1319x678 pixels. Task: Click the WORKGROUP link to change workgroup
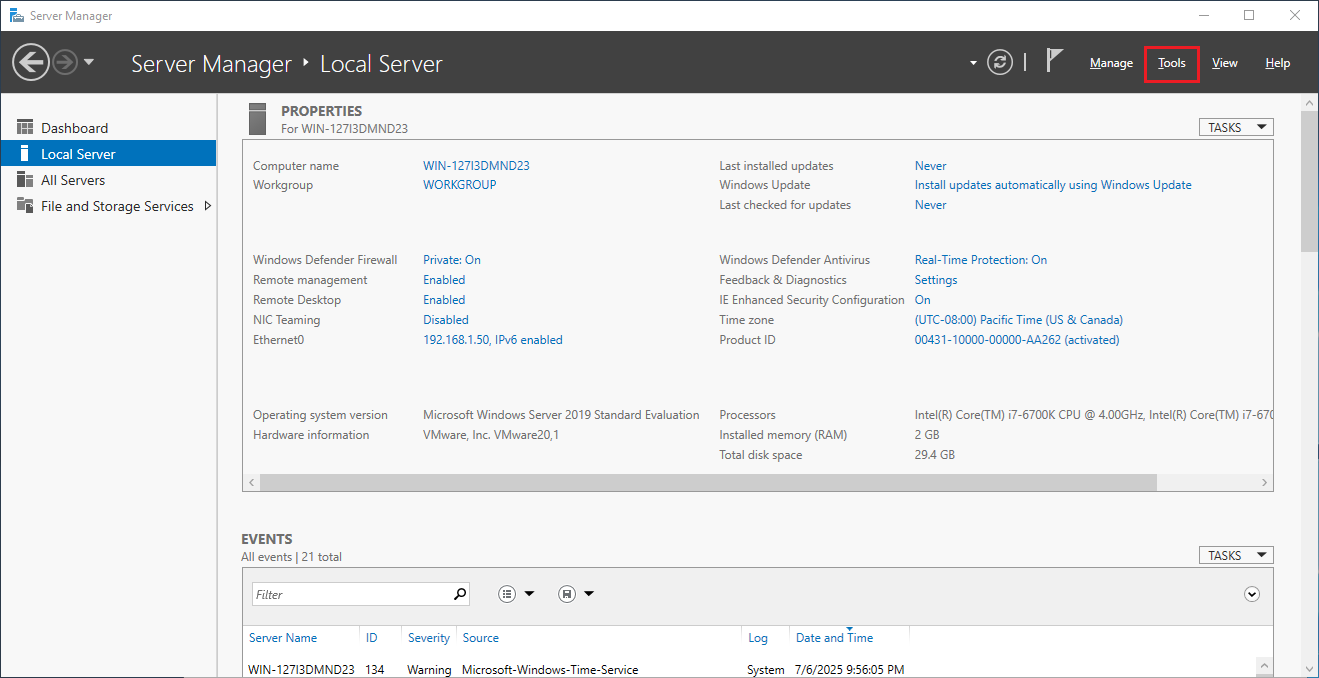click(459, 184)
